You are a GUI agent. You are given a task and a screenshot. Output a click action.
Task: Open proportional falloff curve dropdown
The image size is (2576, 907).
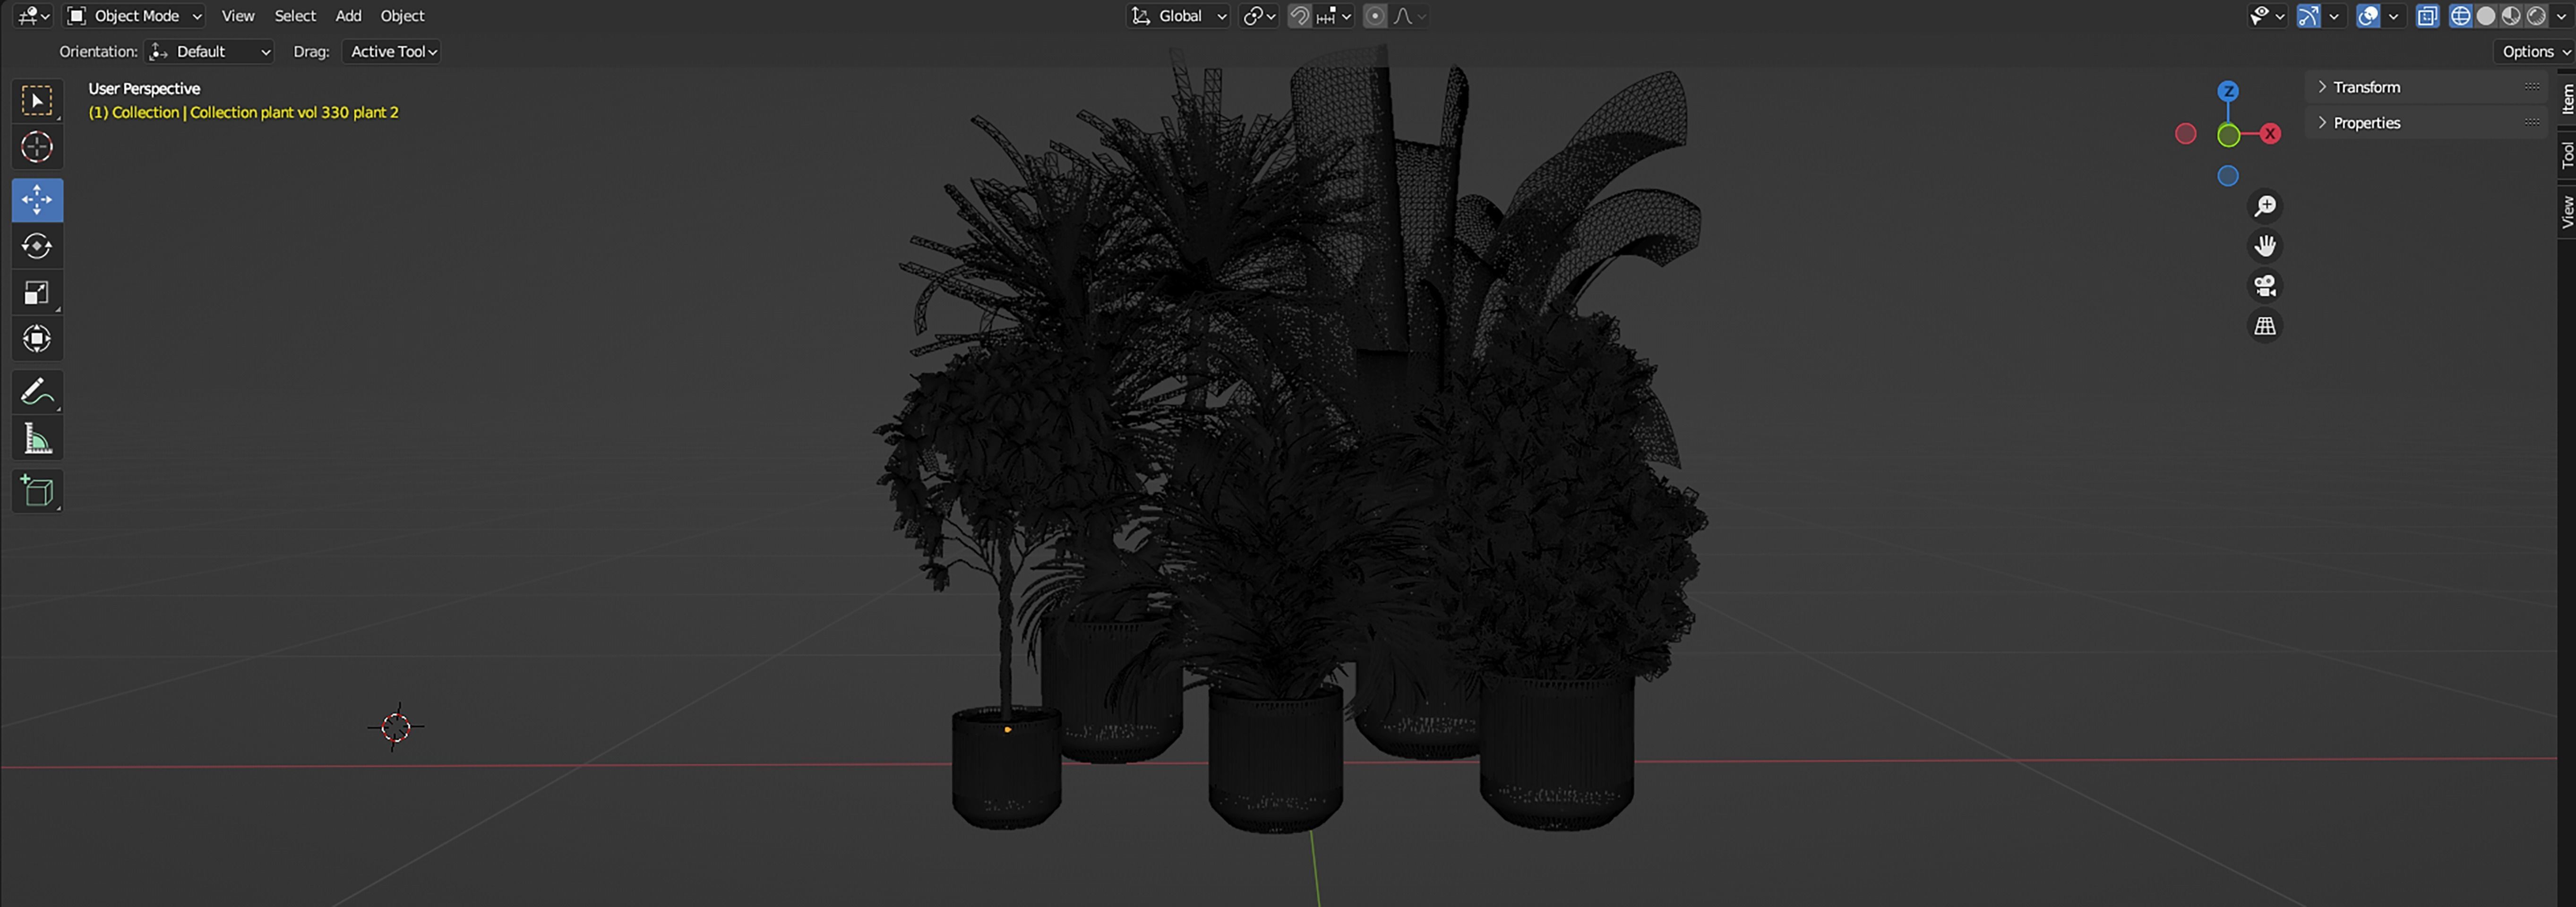pos(1409,16)
